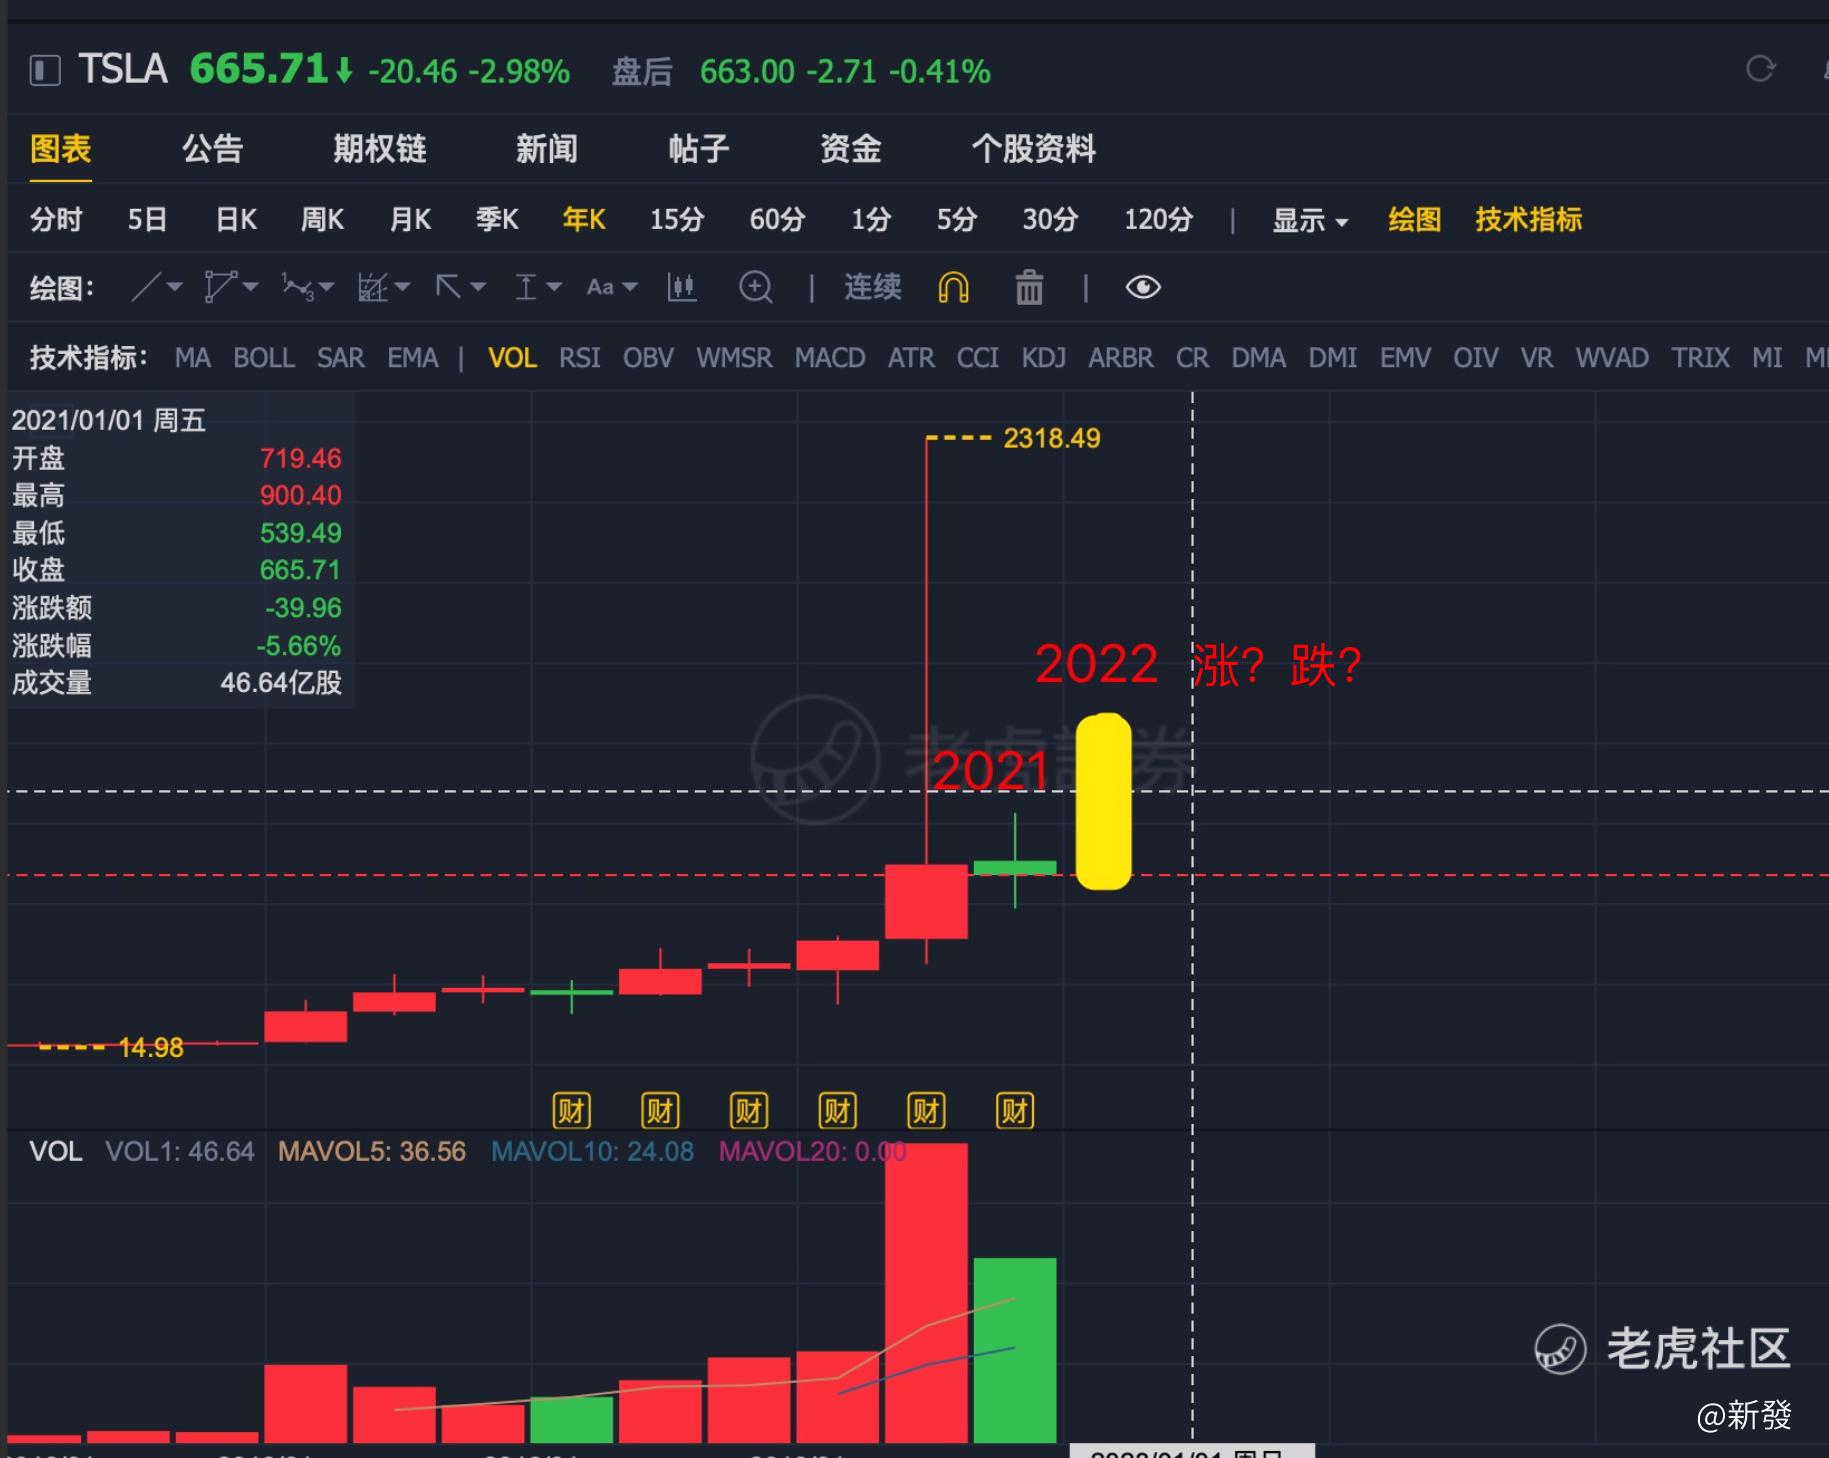This screenshot has width=1829, height=1458.
Task: Enable the OBV indicator
Action: pyautogui.click(x=648, y=358)
